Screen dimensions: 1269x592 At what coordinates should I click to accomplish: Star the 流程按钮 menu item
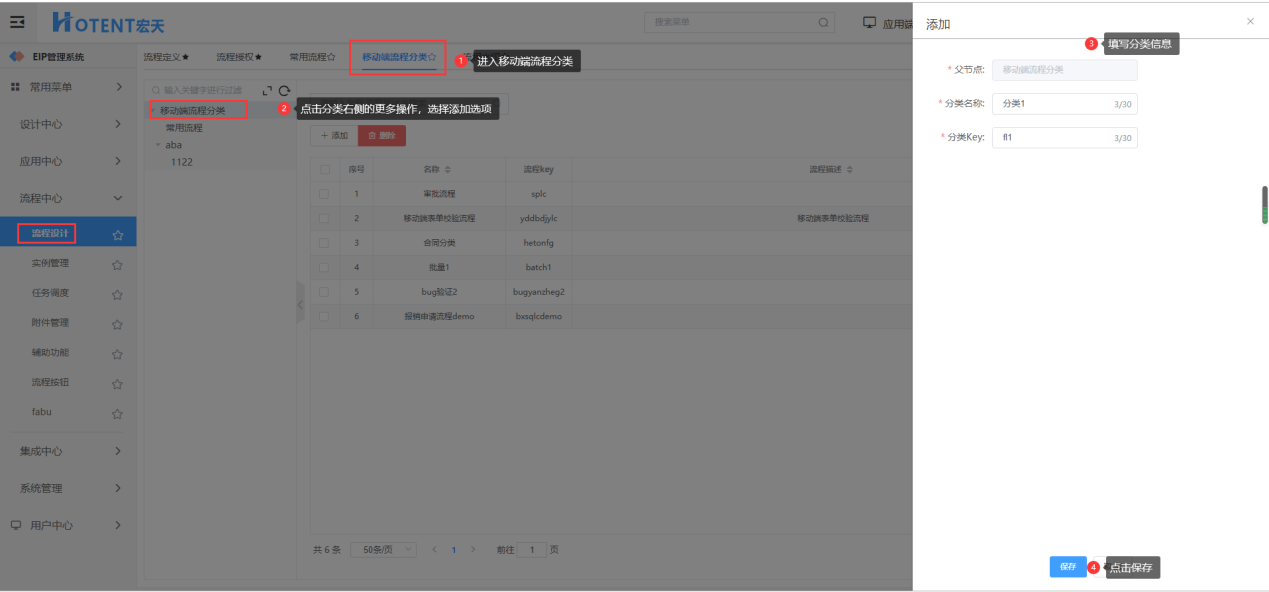pos(117,384)
